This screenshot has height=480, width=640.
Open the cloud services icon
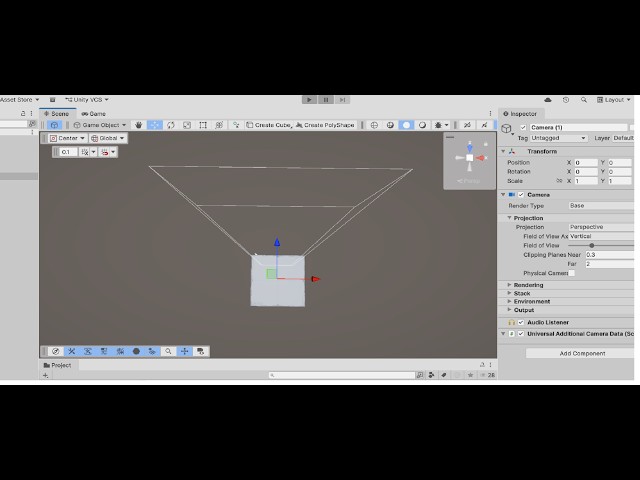(548, 100)
